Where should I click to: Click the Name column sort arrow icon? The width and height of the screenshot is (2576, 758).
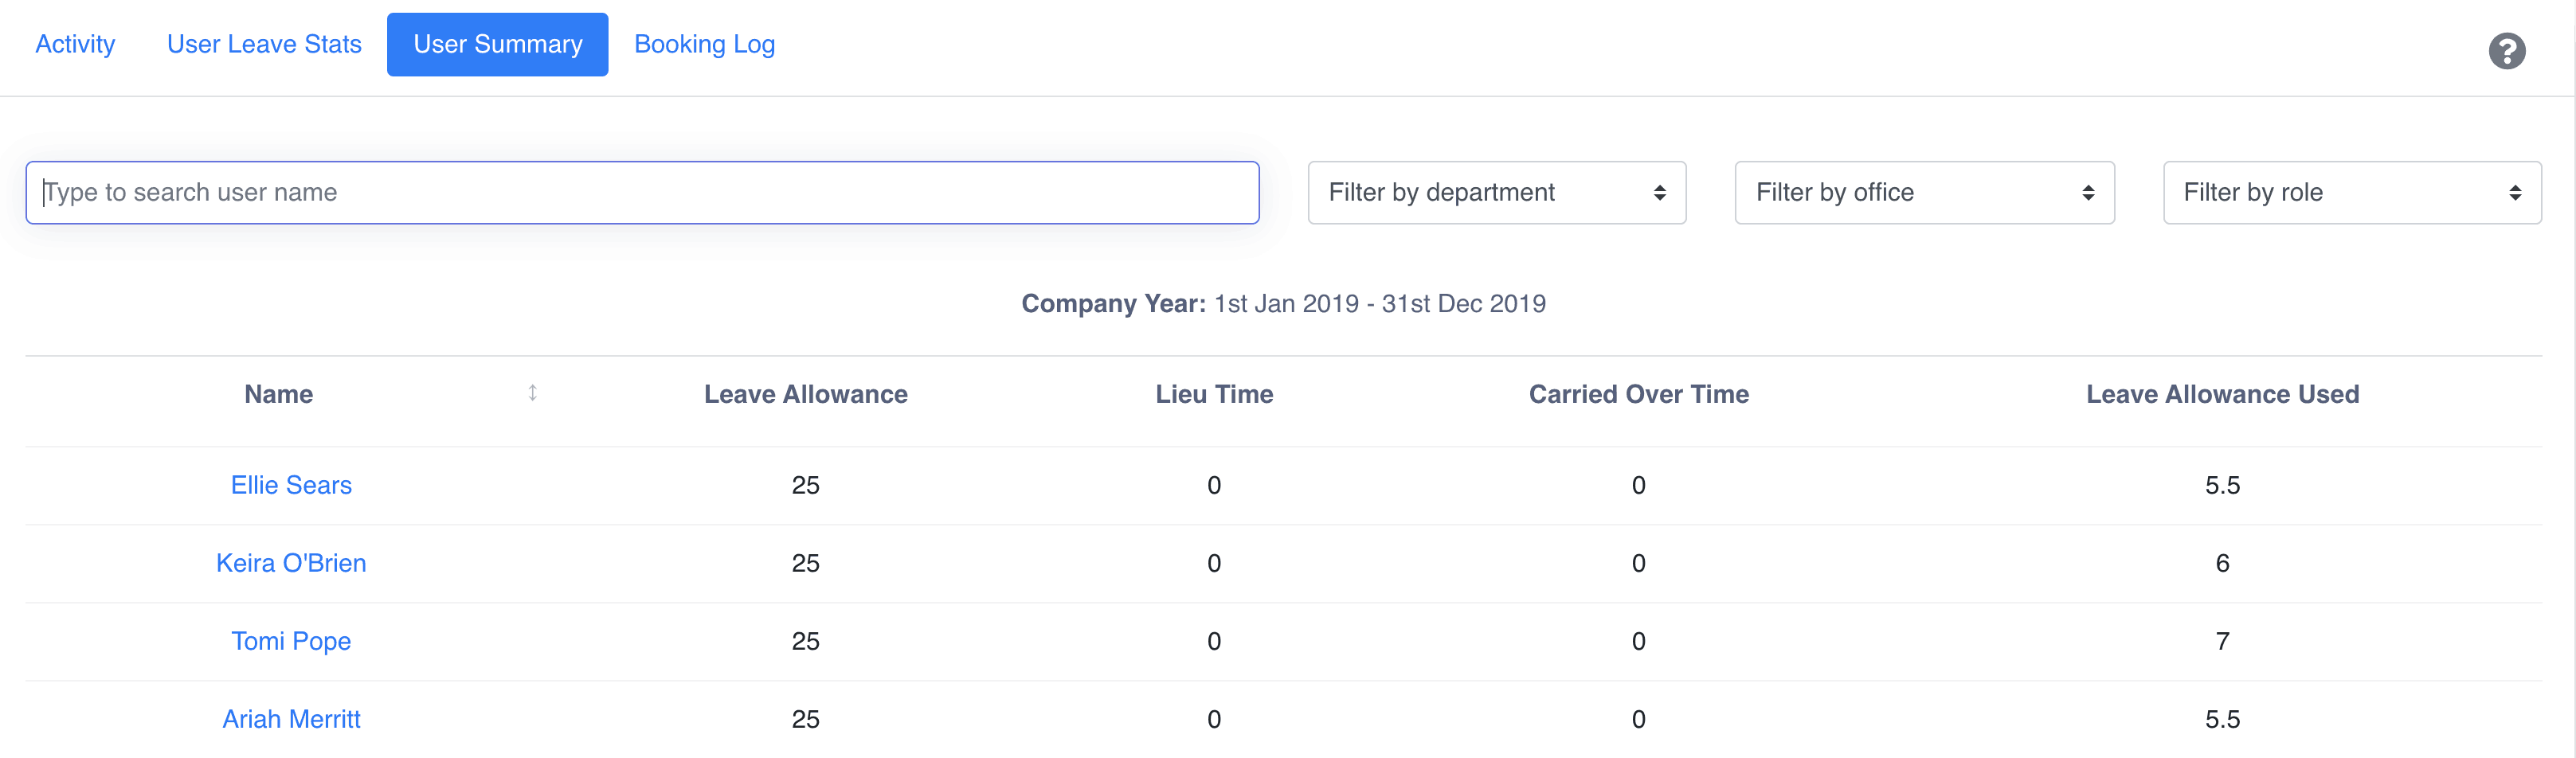533,393
